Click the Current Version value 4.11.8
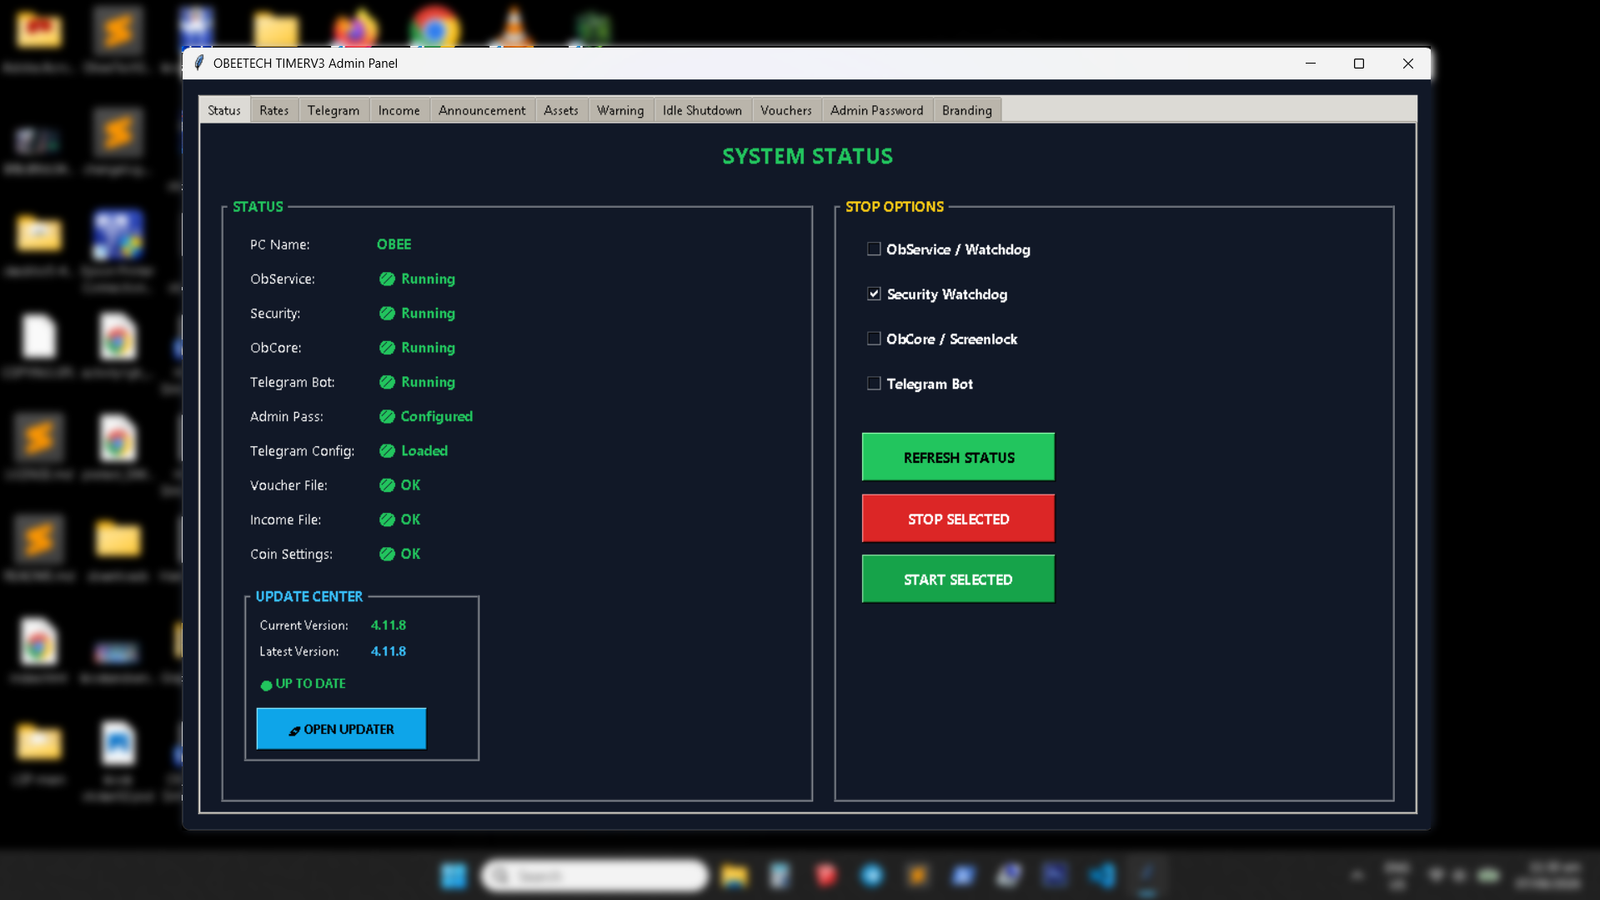 pyautogui.click(x=388, y=625)
